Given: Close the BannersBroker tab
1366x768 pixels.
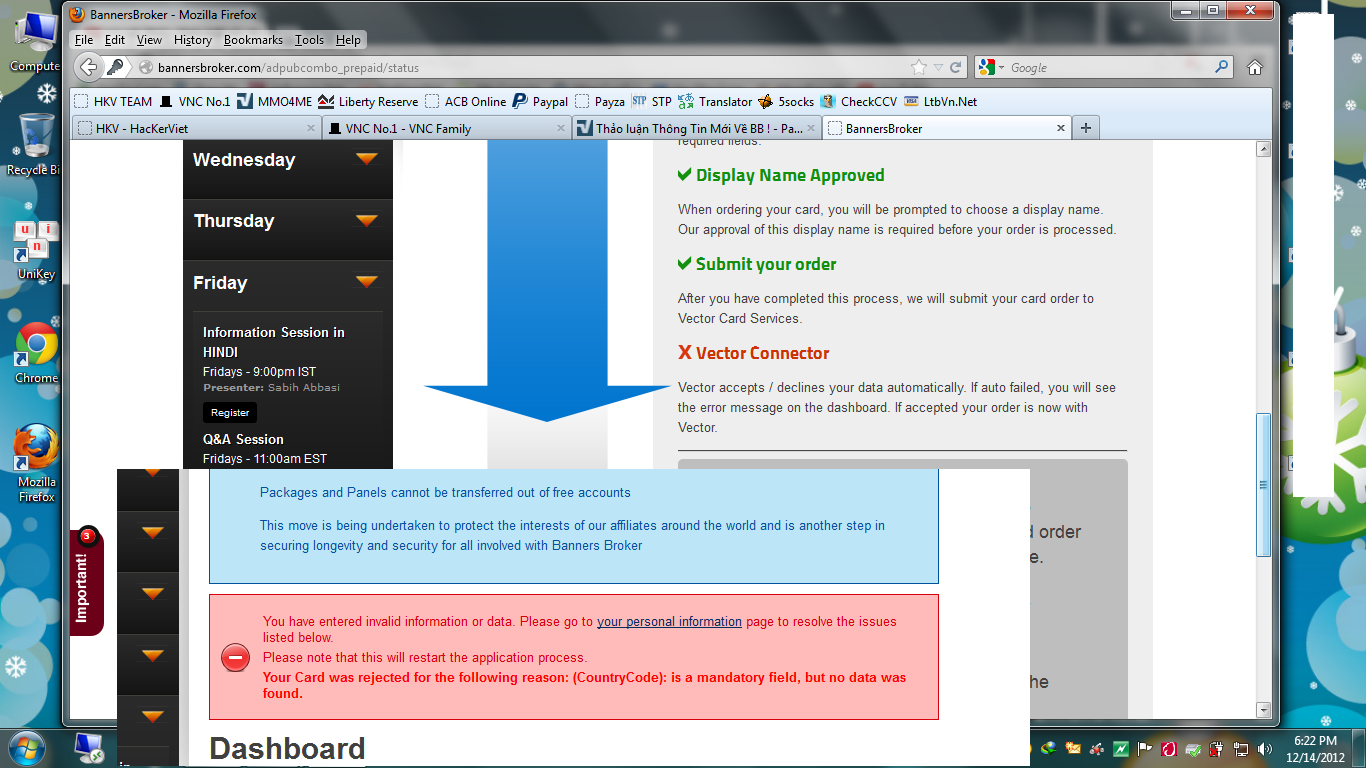Looking at the screenshot, I should coord(1061,128).
